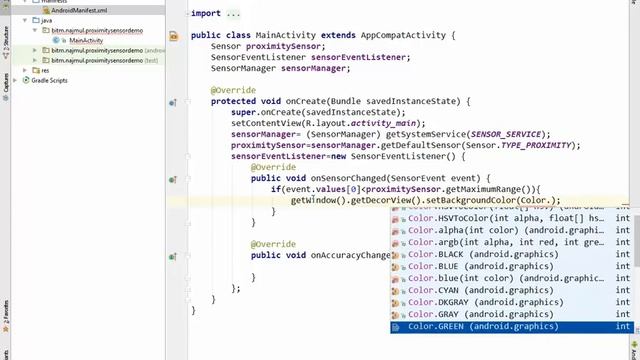This screenshot has height=360, width=640.
Task: Click TYPE_PROXIMITY constant in the code
Action: (536, 145)
